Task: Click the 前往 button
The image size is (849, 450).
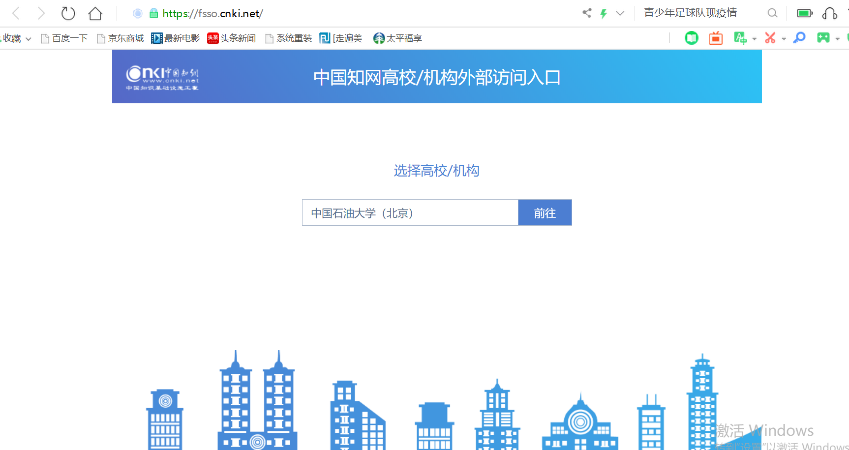Action: 545,213
